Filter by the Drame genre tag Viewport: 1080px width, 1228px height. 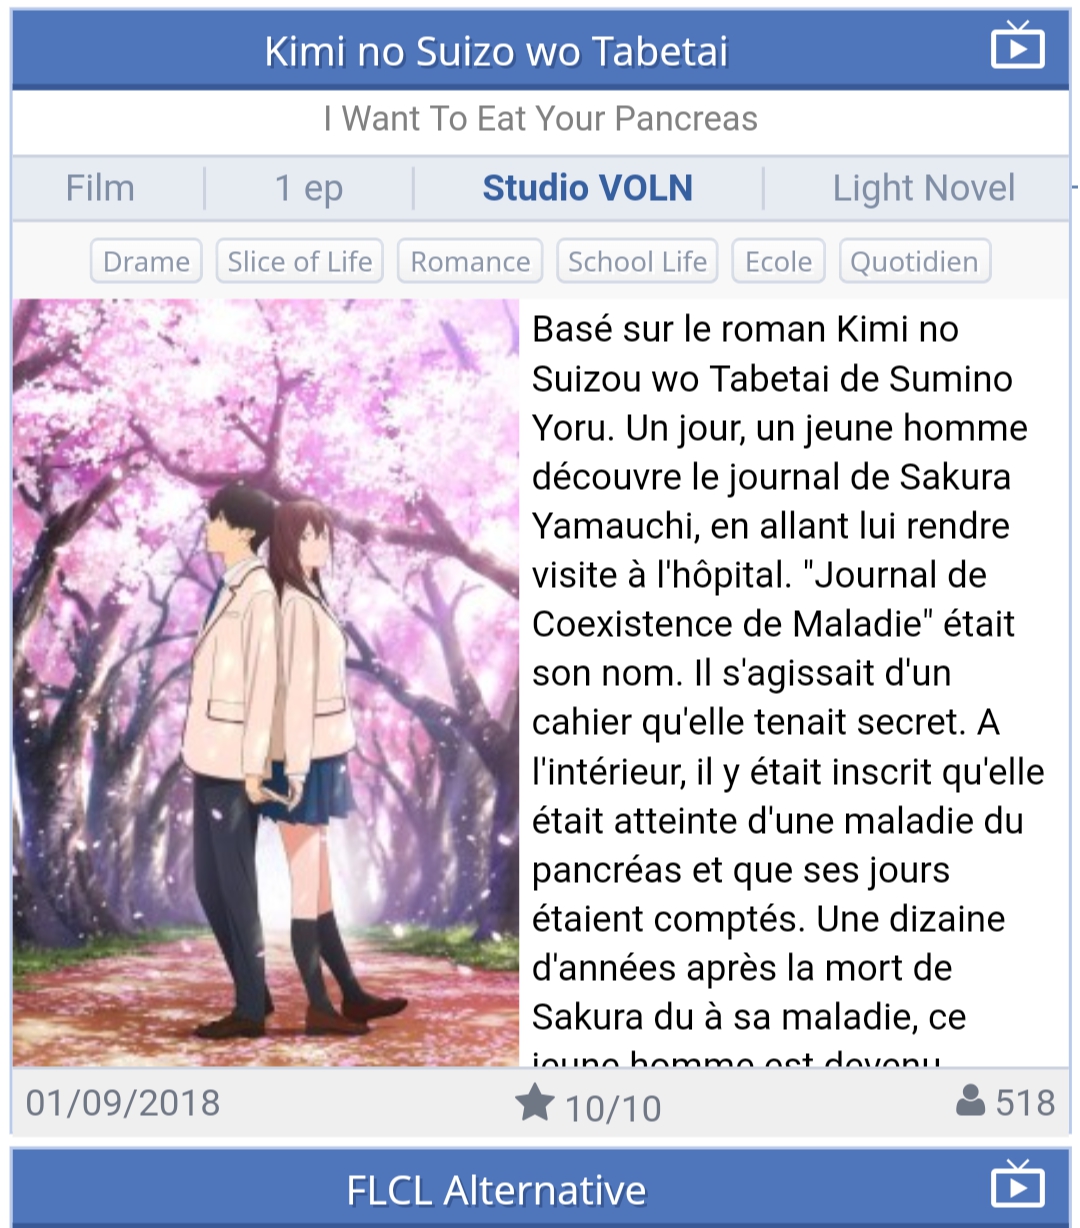point(146,261)
